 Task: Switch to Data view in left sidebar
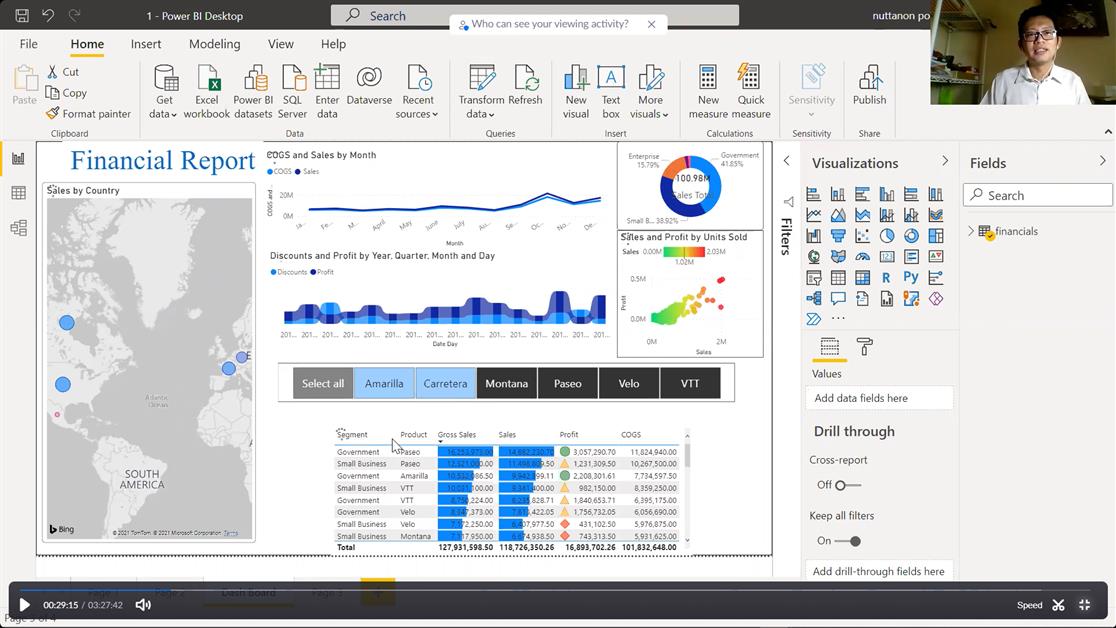pos(19,193)
